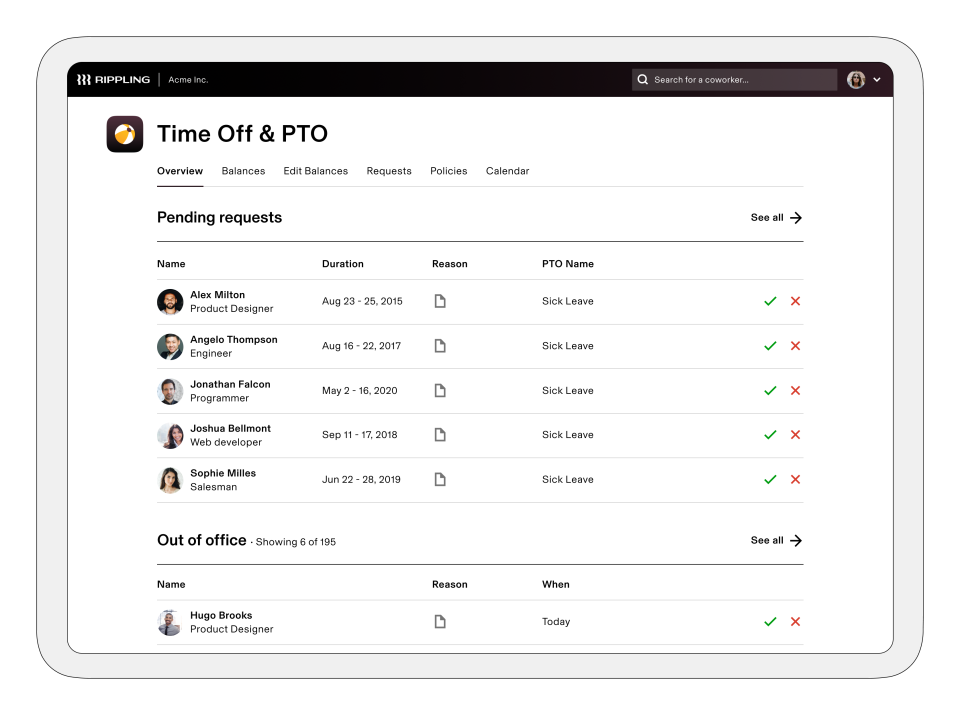960x715 pixels.
Task: Click the reason document icon for Alex Milton
Action: (440, 300)
